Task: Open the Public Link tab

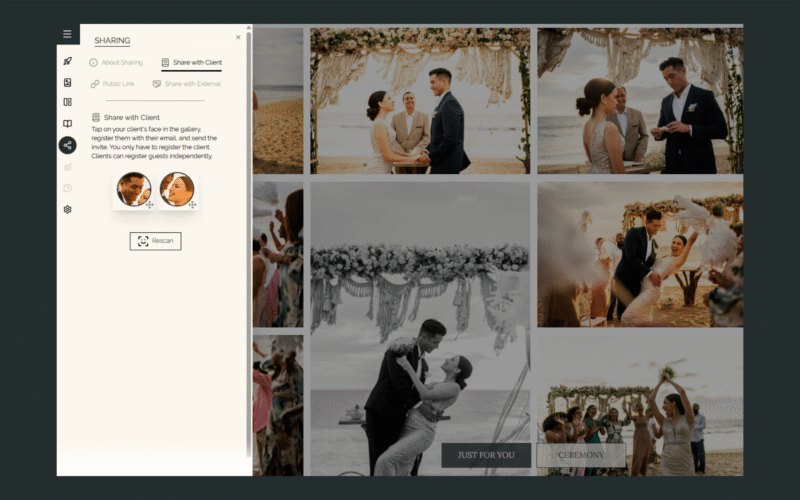Action: point(112,84)
